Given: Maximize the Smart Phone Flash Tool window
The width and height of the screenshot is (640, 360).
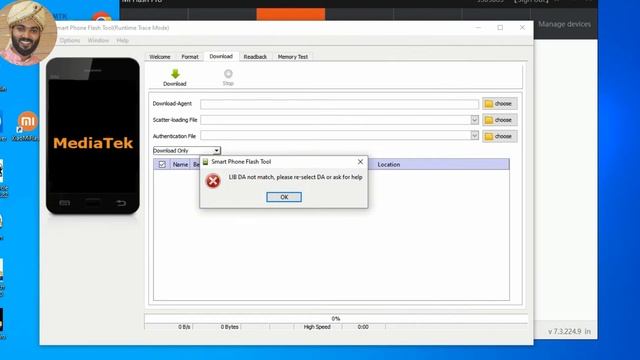Looking at the screenshot, I should [500, 27].
